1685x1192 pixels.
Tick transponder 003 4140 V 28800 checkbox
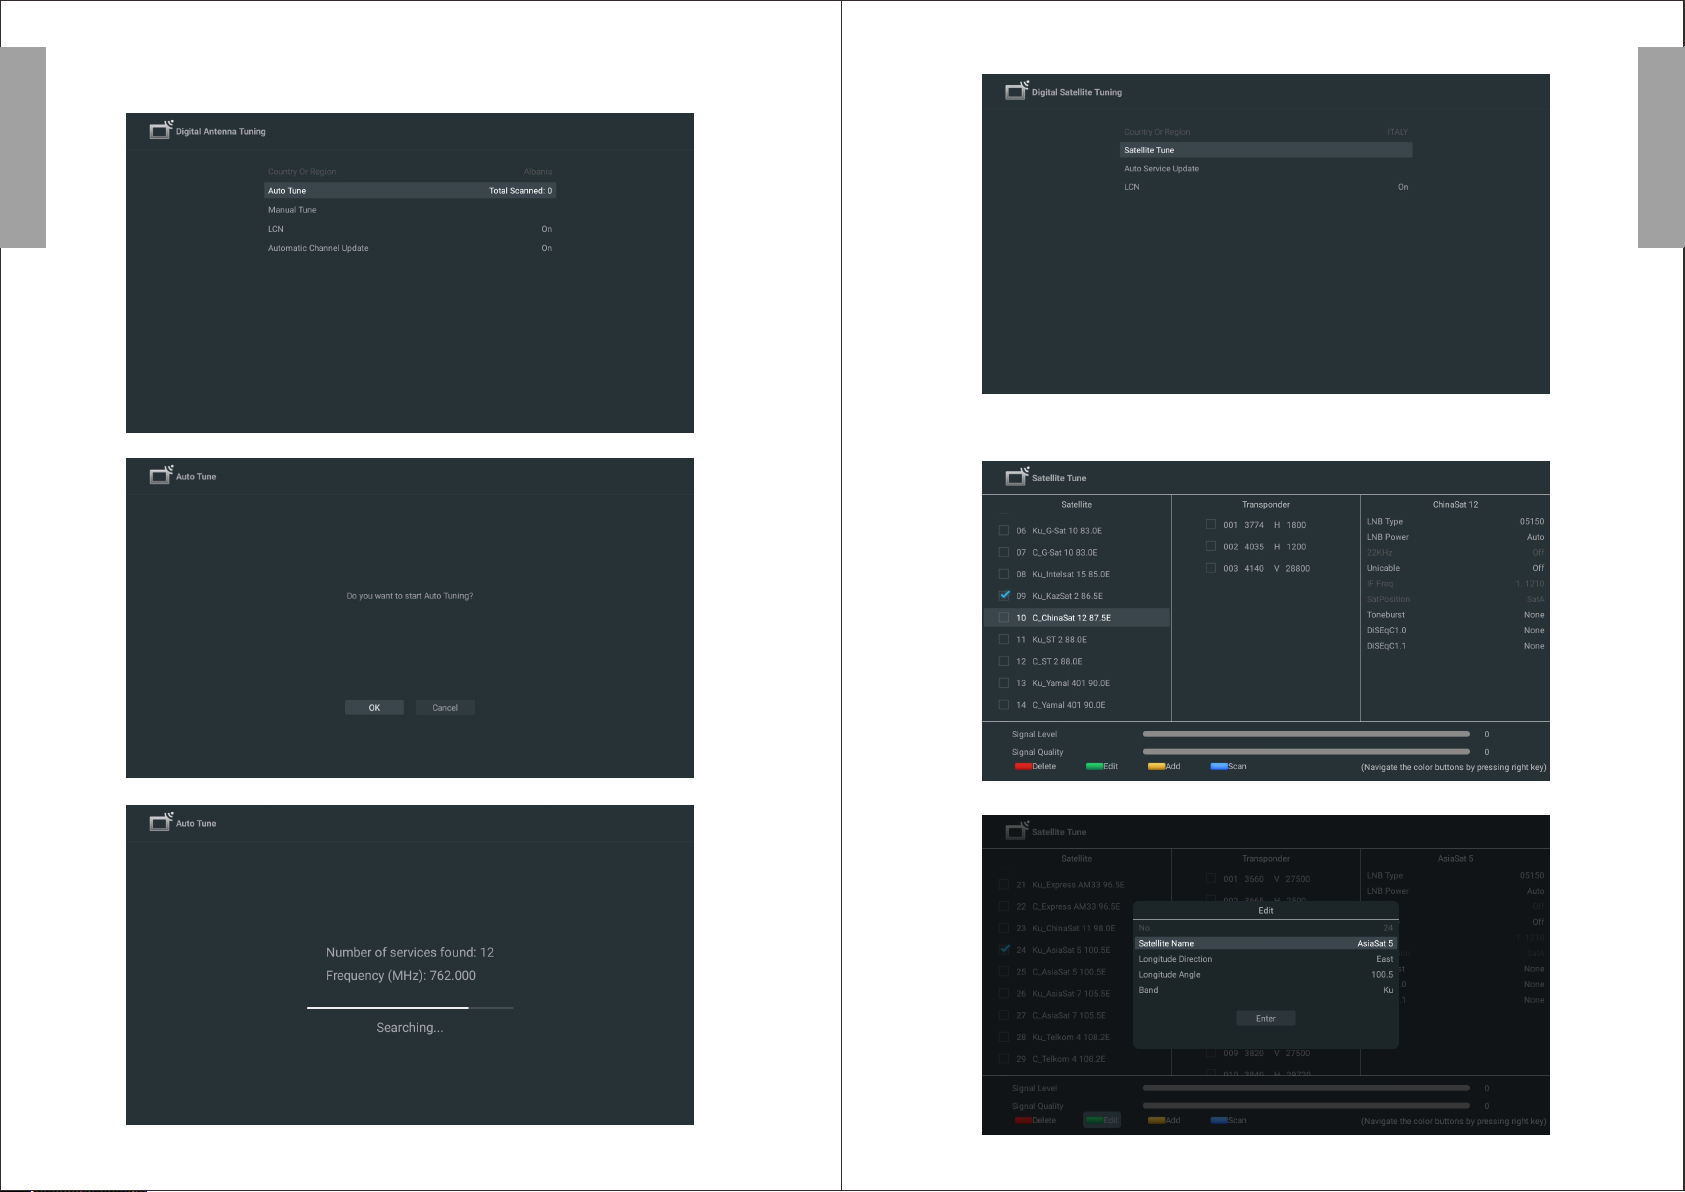pos(1211,568)
